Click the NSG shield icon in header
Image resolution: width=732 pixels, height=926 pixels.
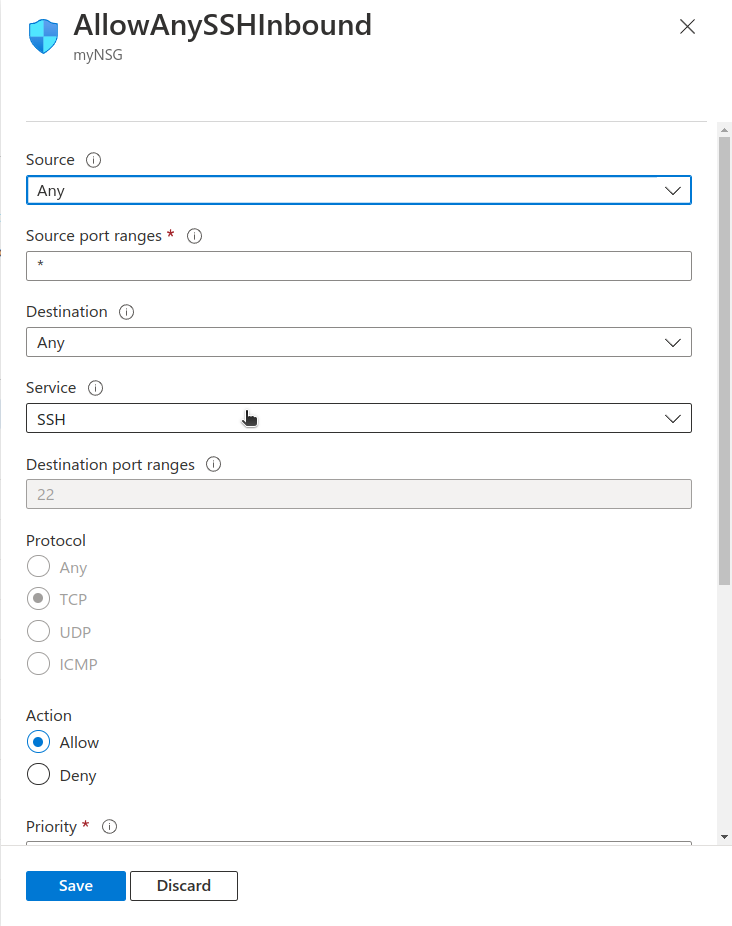44,37
